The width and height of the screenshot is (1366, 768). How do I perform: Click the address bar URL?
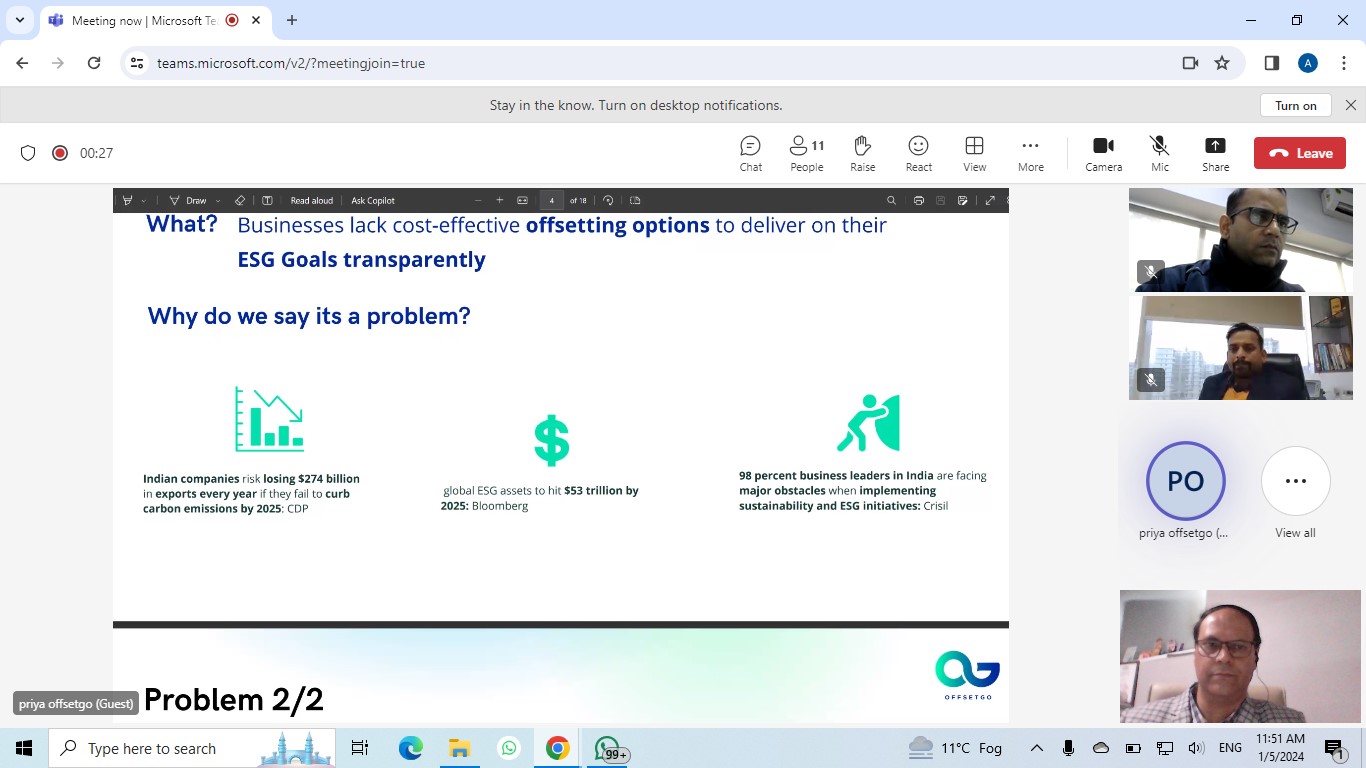[x=291, y=63]
